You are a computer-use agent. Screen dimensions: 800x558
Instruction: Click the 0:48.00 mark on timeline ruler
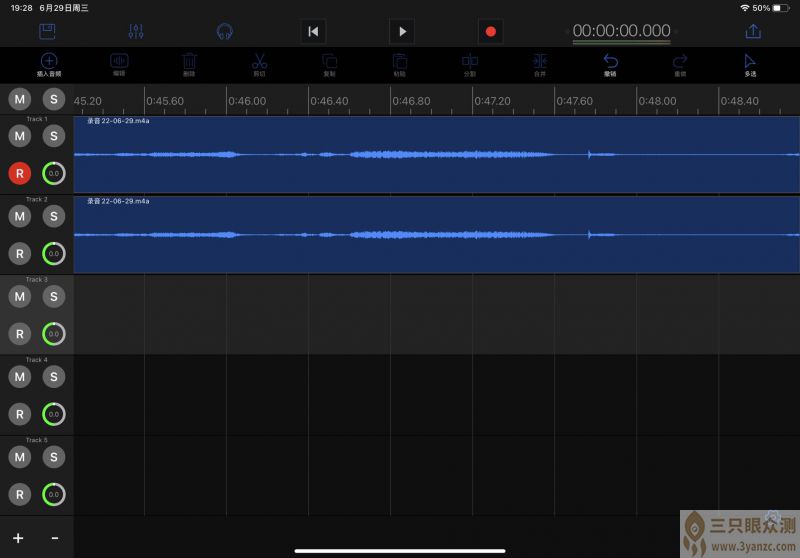pyautogui.click(x=657, y=101)
